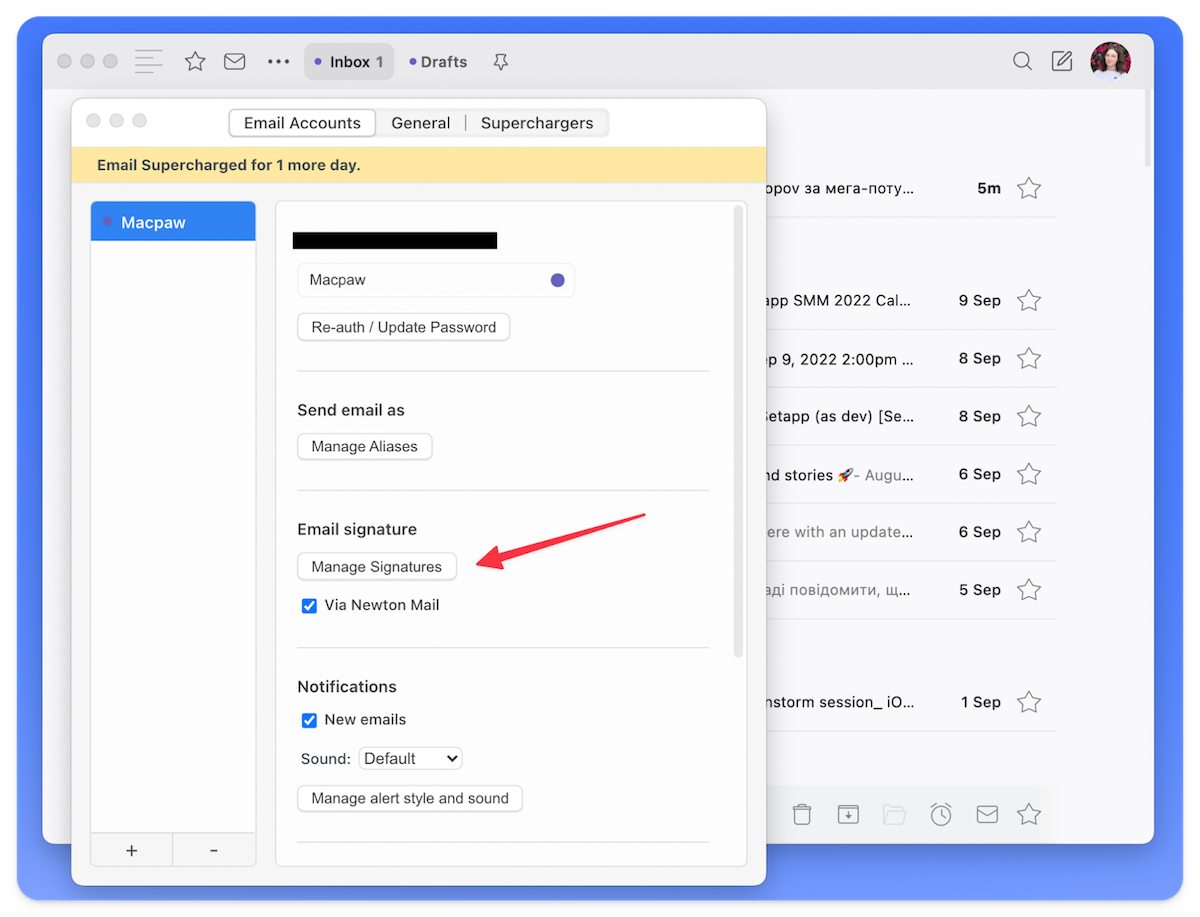Image resolution: width=1200 pixels, height=917 pixels.
Task: Click the trash icon in bottom toolbar
Action: (802, 814)
